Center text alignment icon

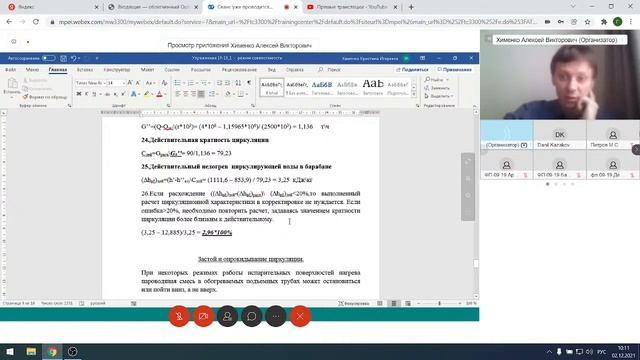(185, 94)
